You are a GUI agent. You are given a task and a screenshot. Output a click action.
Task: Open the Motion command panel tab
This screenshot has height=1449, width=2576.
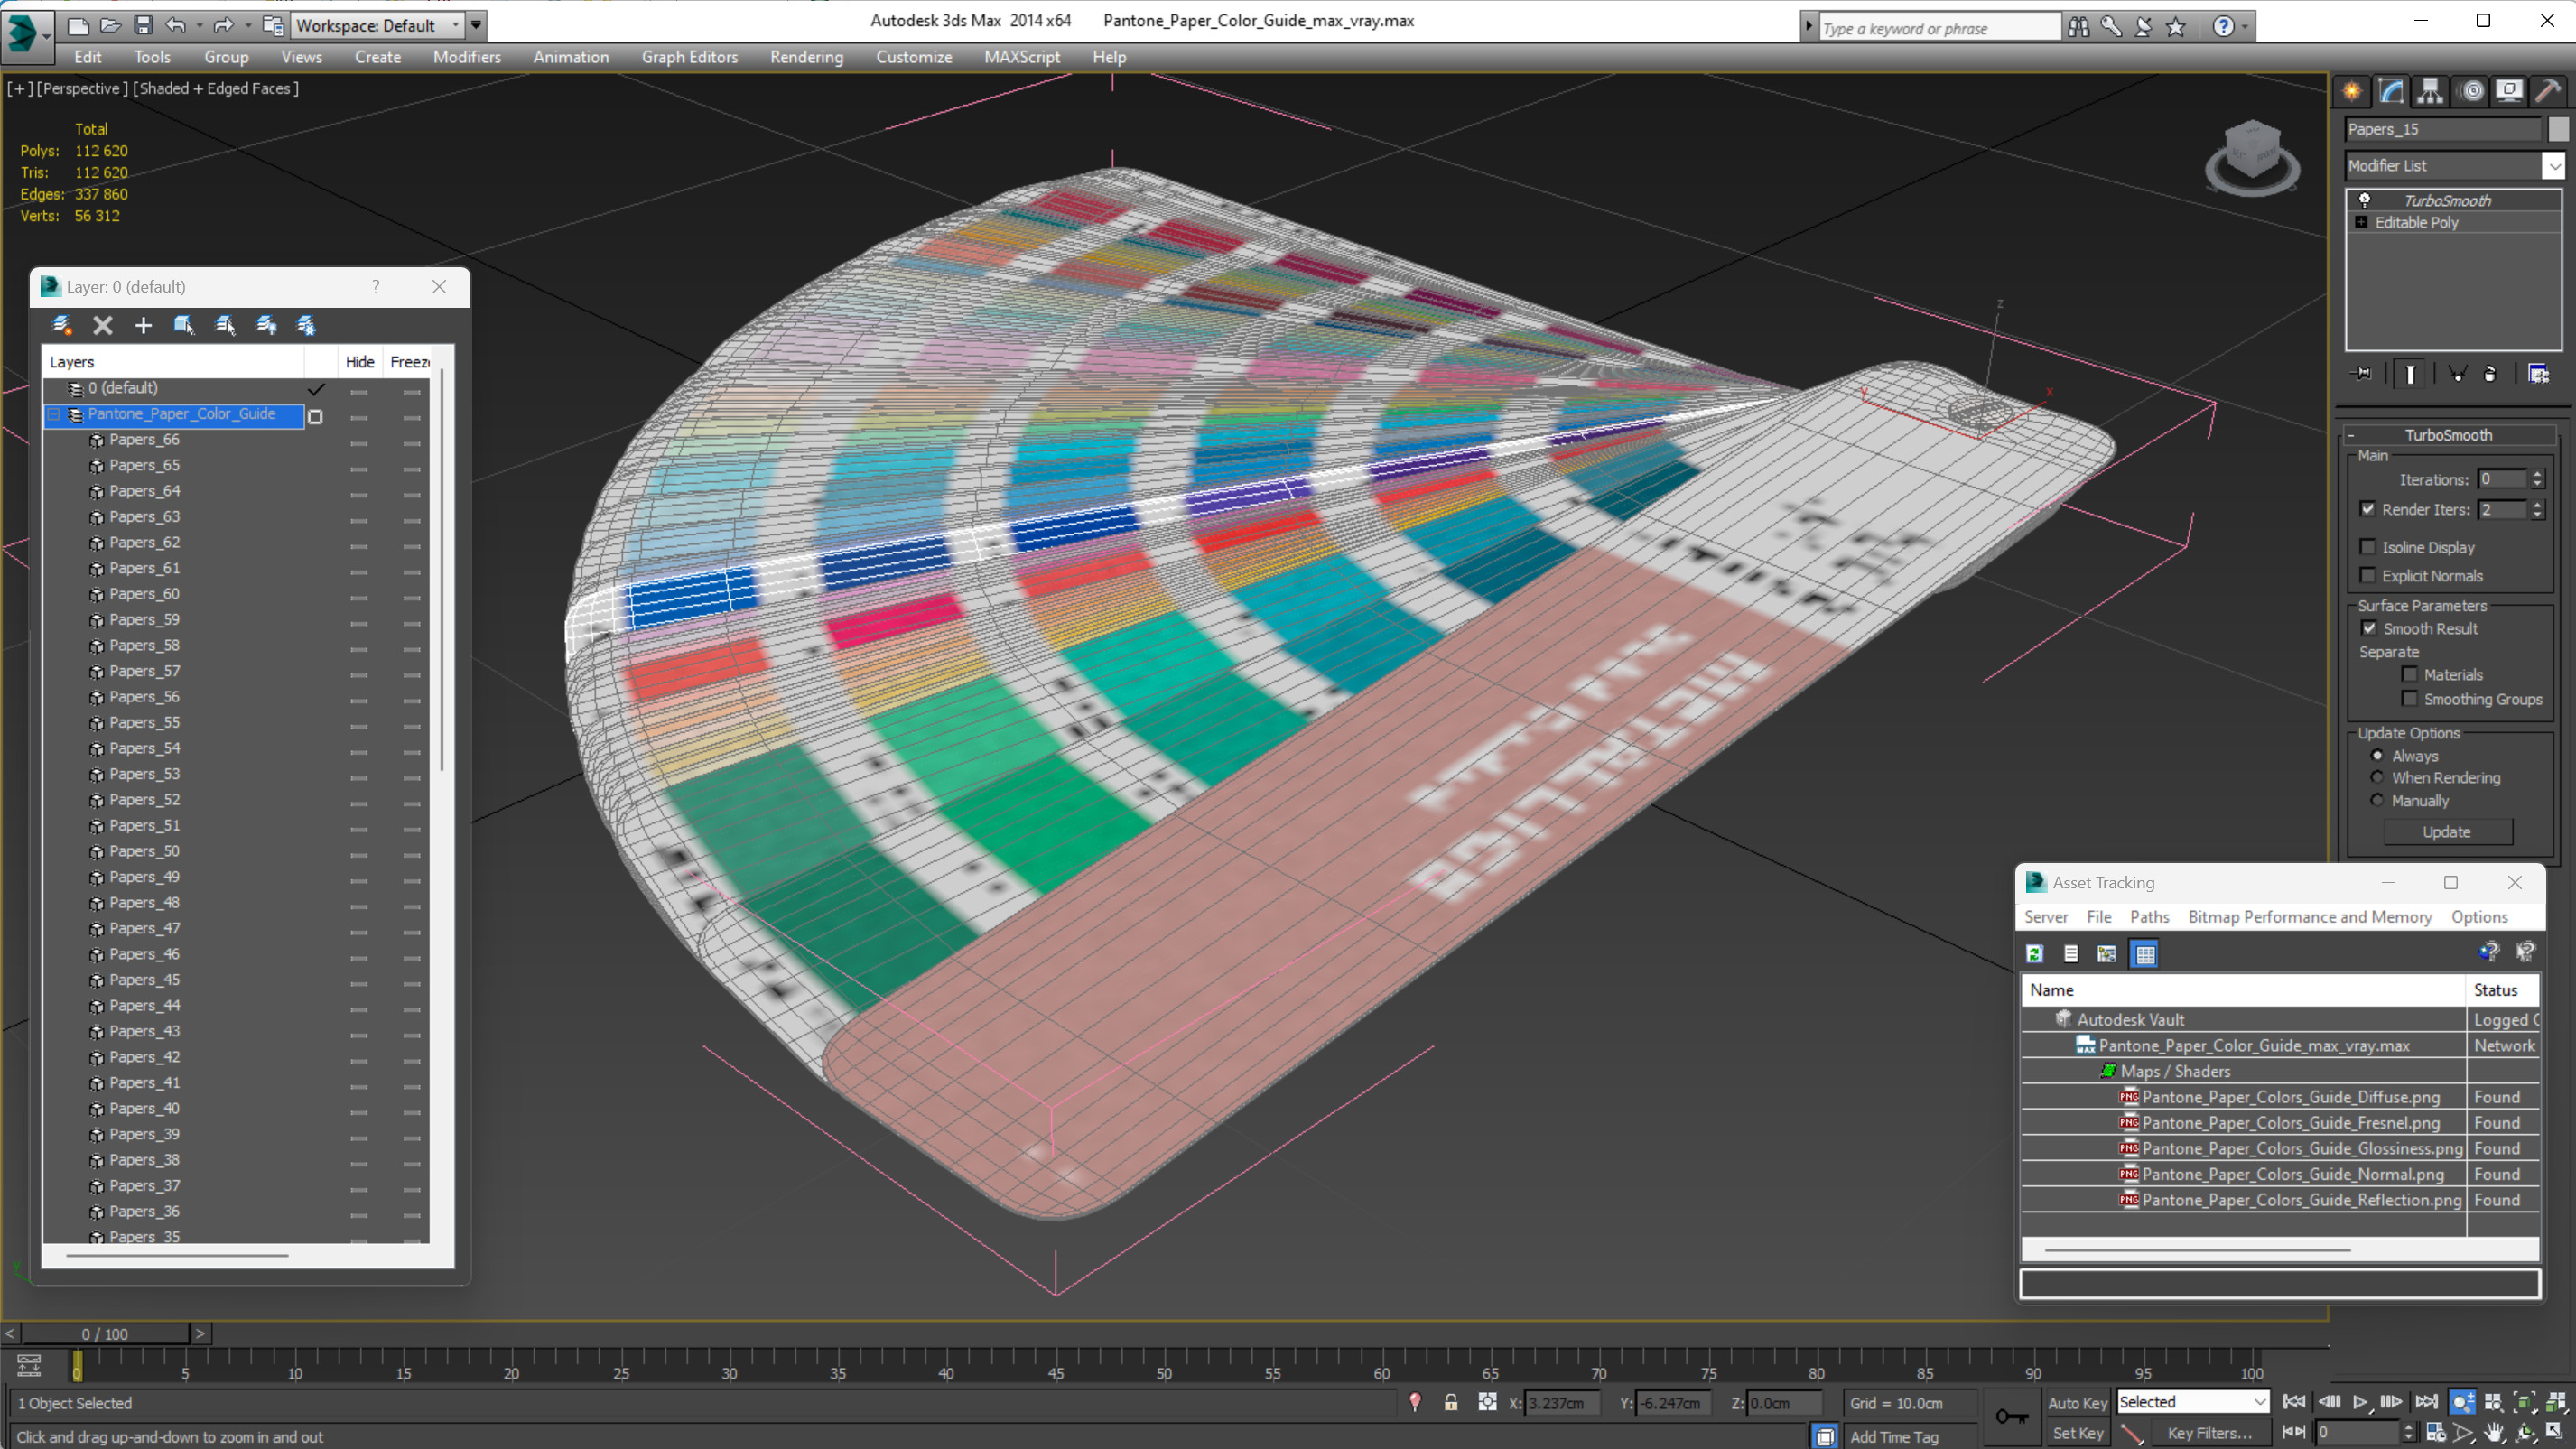click(x=2471, y=91)
